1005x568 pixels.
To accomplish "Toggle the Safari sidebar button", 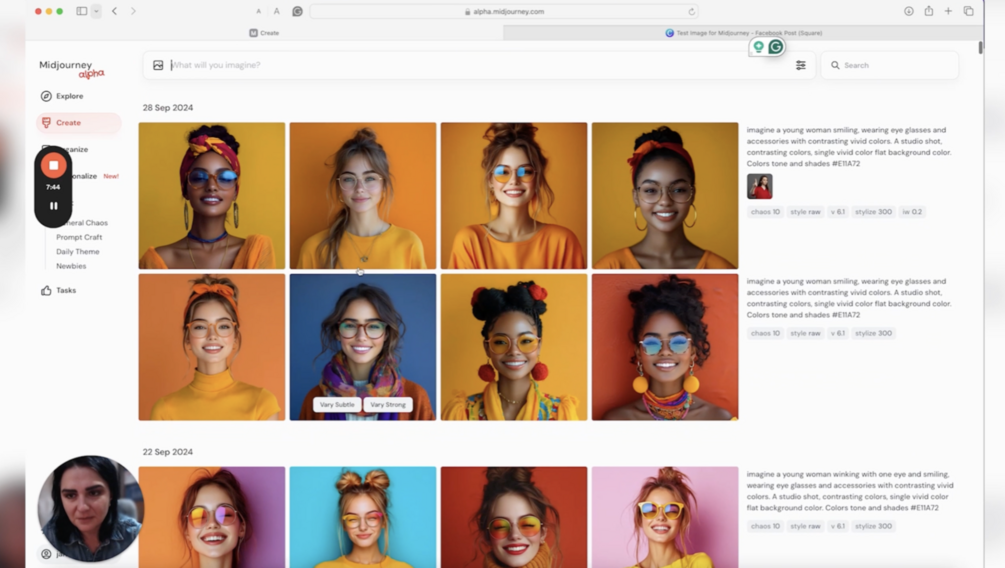I will pyautogui.click(x=81, y=11).
